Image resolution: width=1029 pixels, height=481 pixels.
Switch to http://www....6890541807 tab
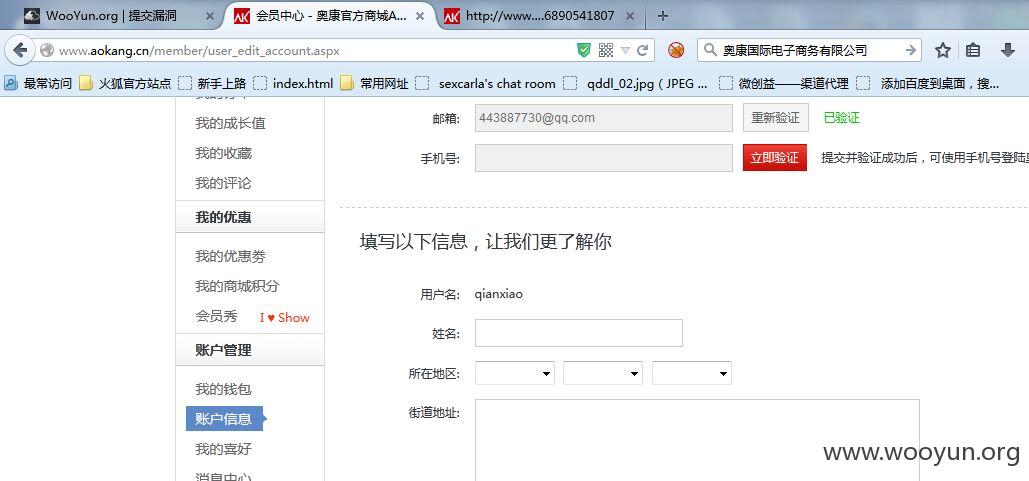pyautogui.click(x=540, y=16)
